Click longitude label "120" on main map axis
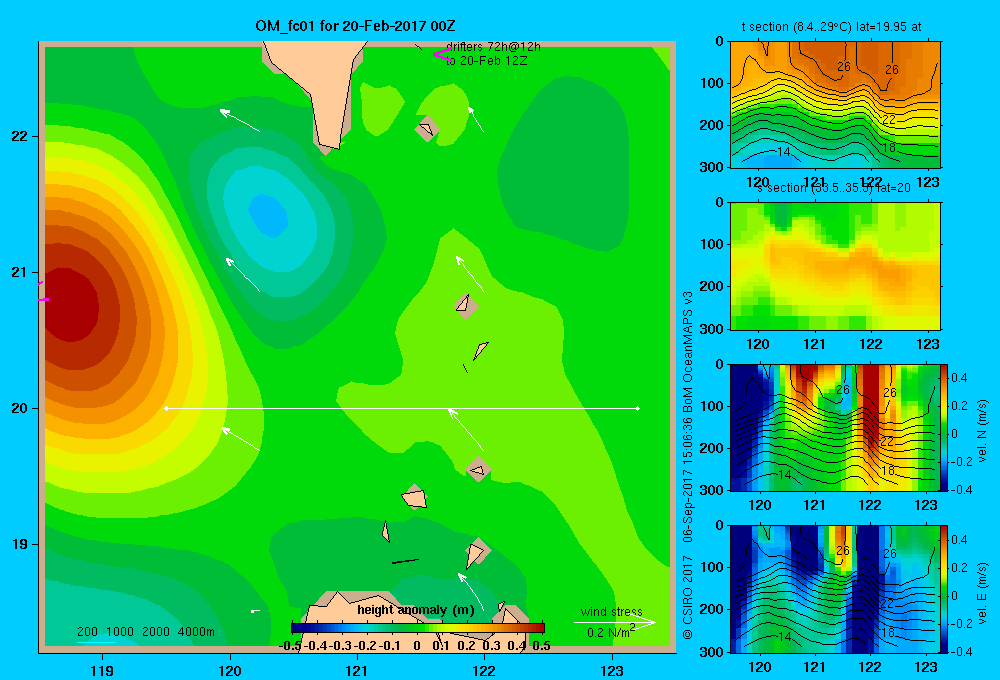Screen dimensions: 1000x680 tap(230, 670)
